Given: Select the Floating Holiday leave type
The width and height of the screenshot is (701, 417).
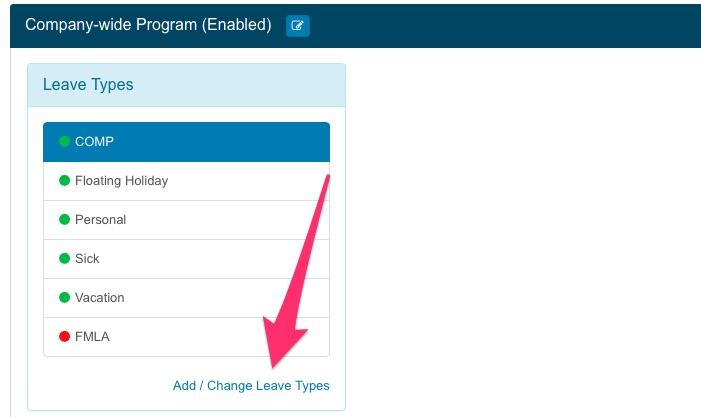Looking at the screenshot, I should click(x=121, y=181).
